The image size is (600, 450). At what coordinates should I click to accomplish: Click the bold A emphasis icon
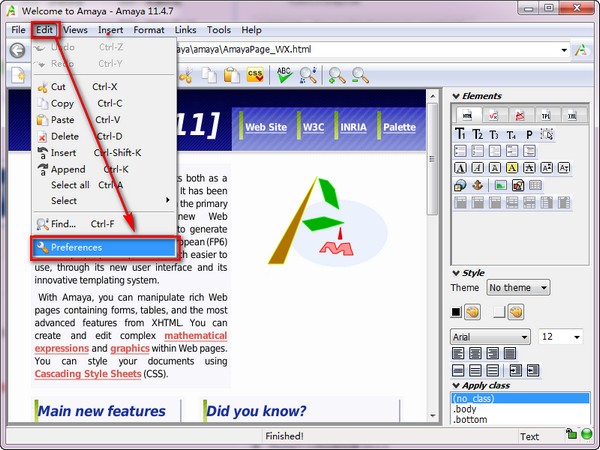click(x=460, y=168)
